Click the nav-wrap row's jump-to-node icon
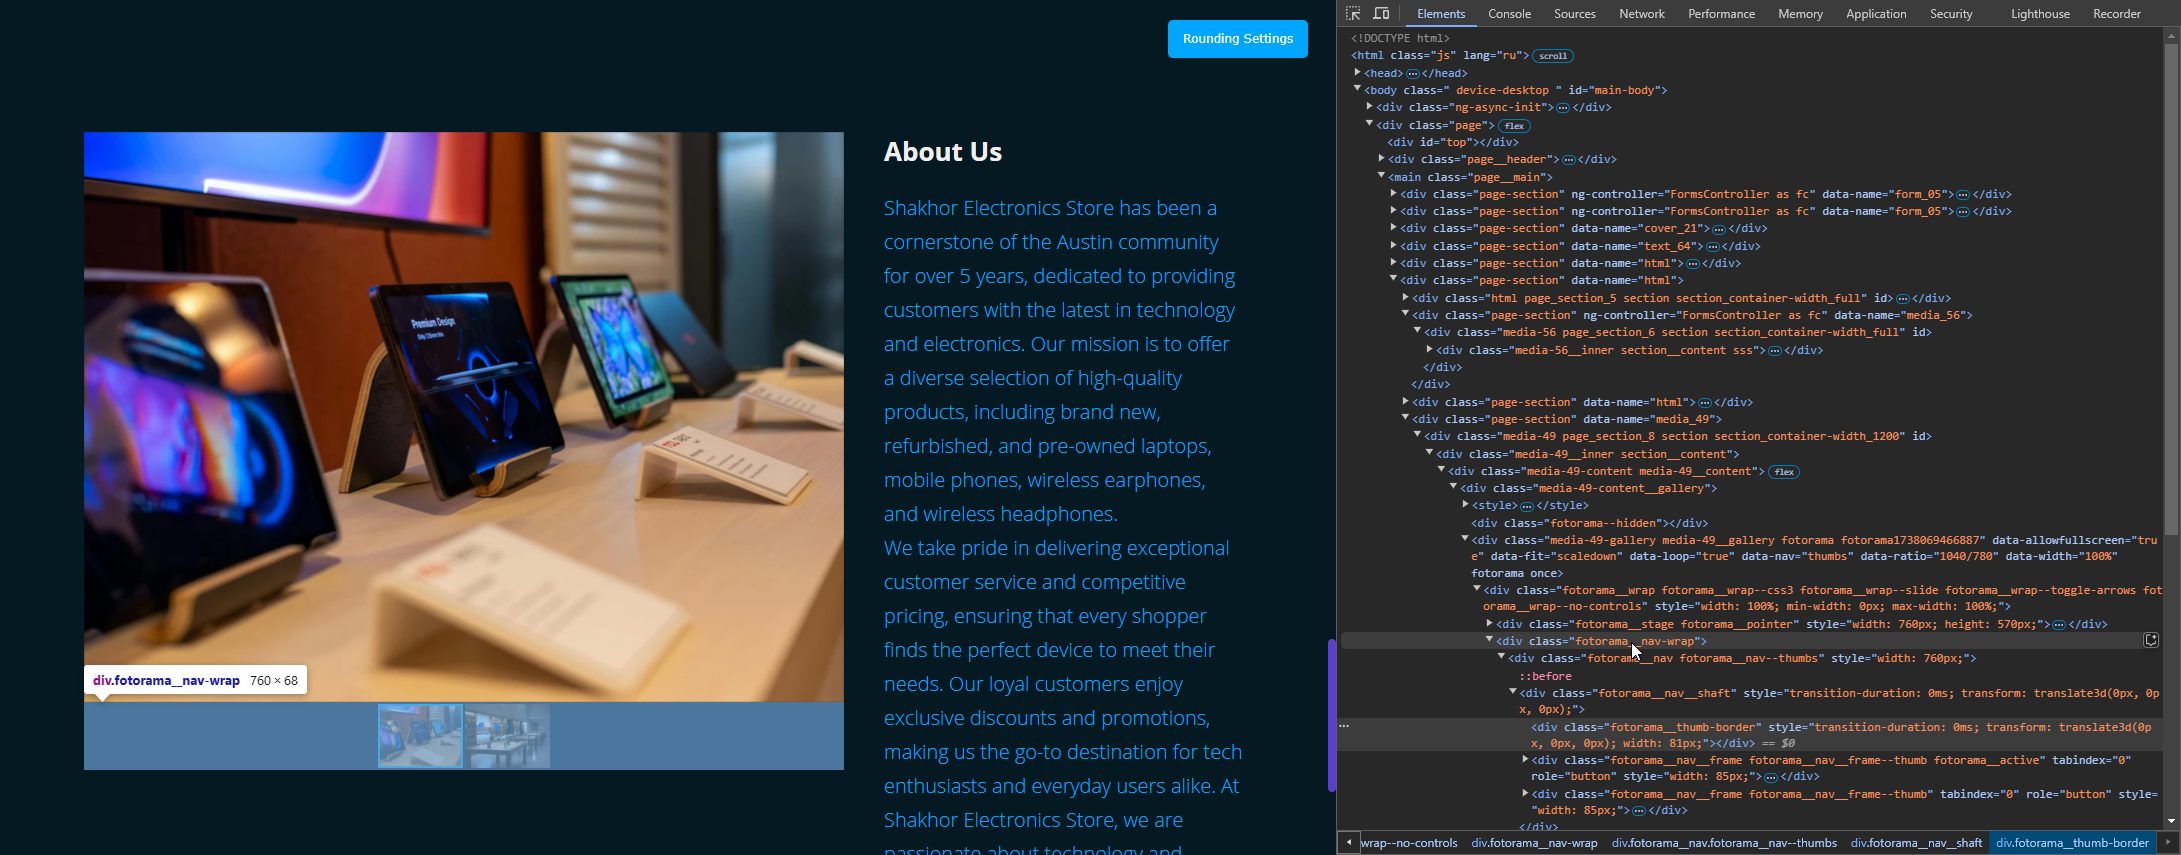 tap(2151, 640)
